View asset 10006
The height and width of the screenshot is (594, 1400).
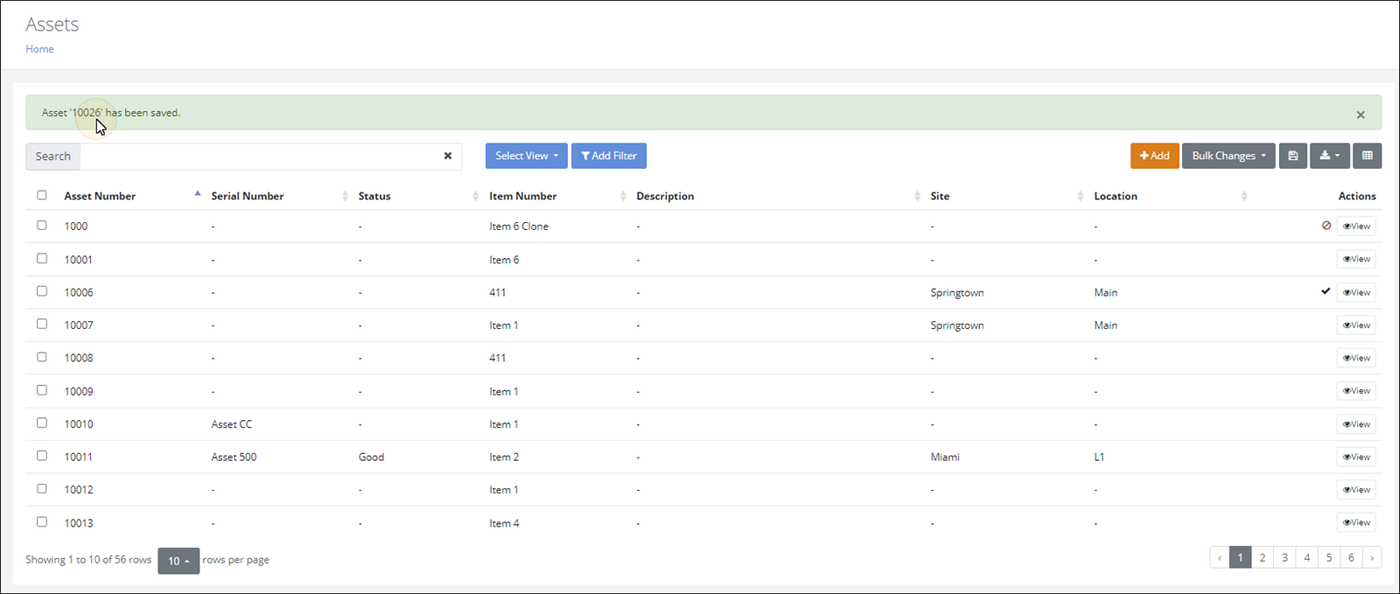tap(1356, 292)
